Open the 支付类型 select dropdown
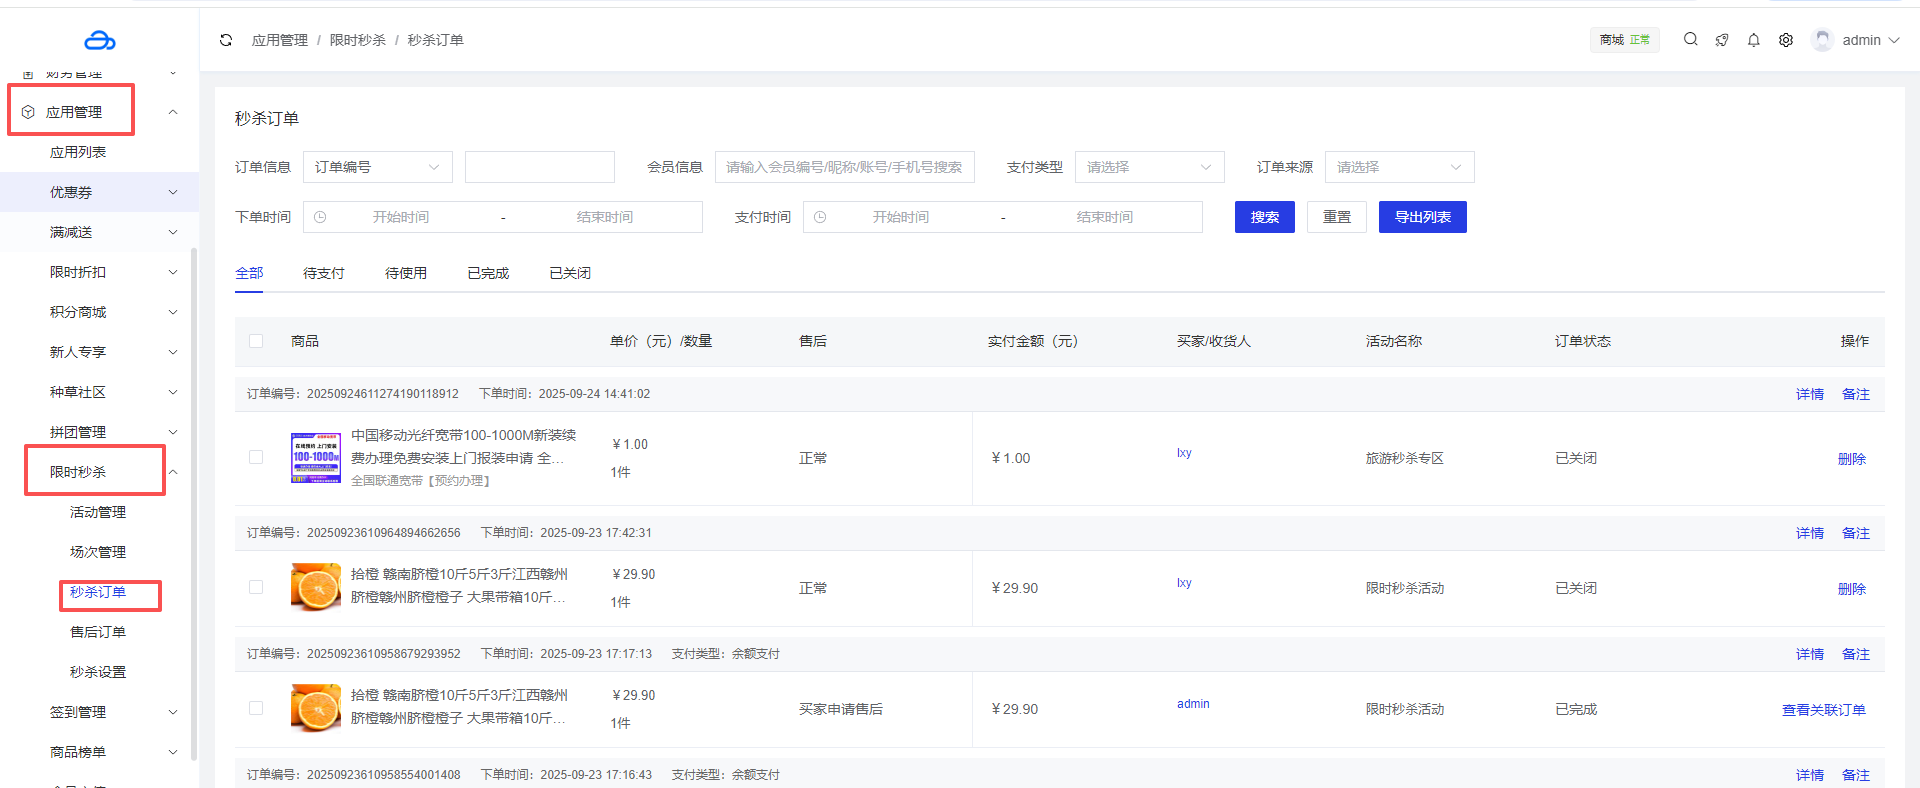Viewport: 1920px width, 788px height. pos(1149,167)
